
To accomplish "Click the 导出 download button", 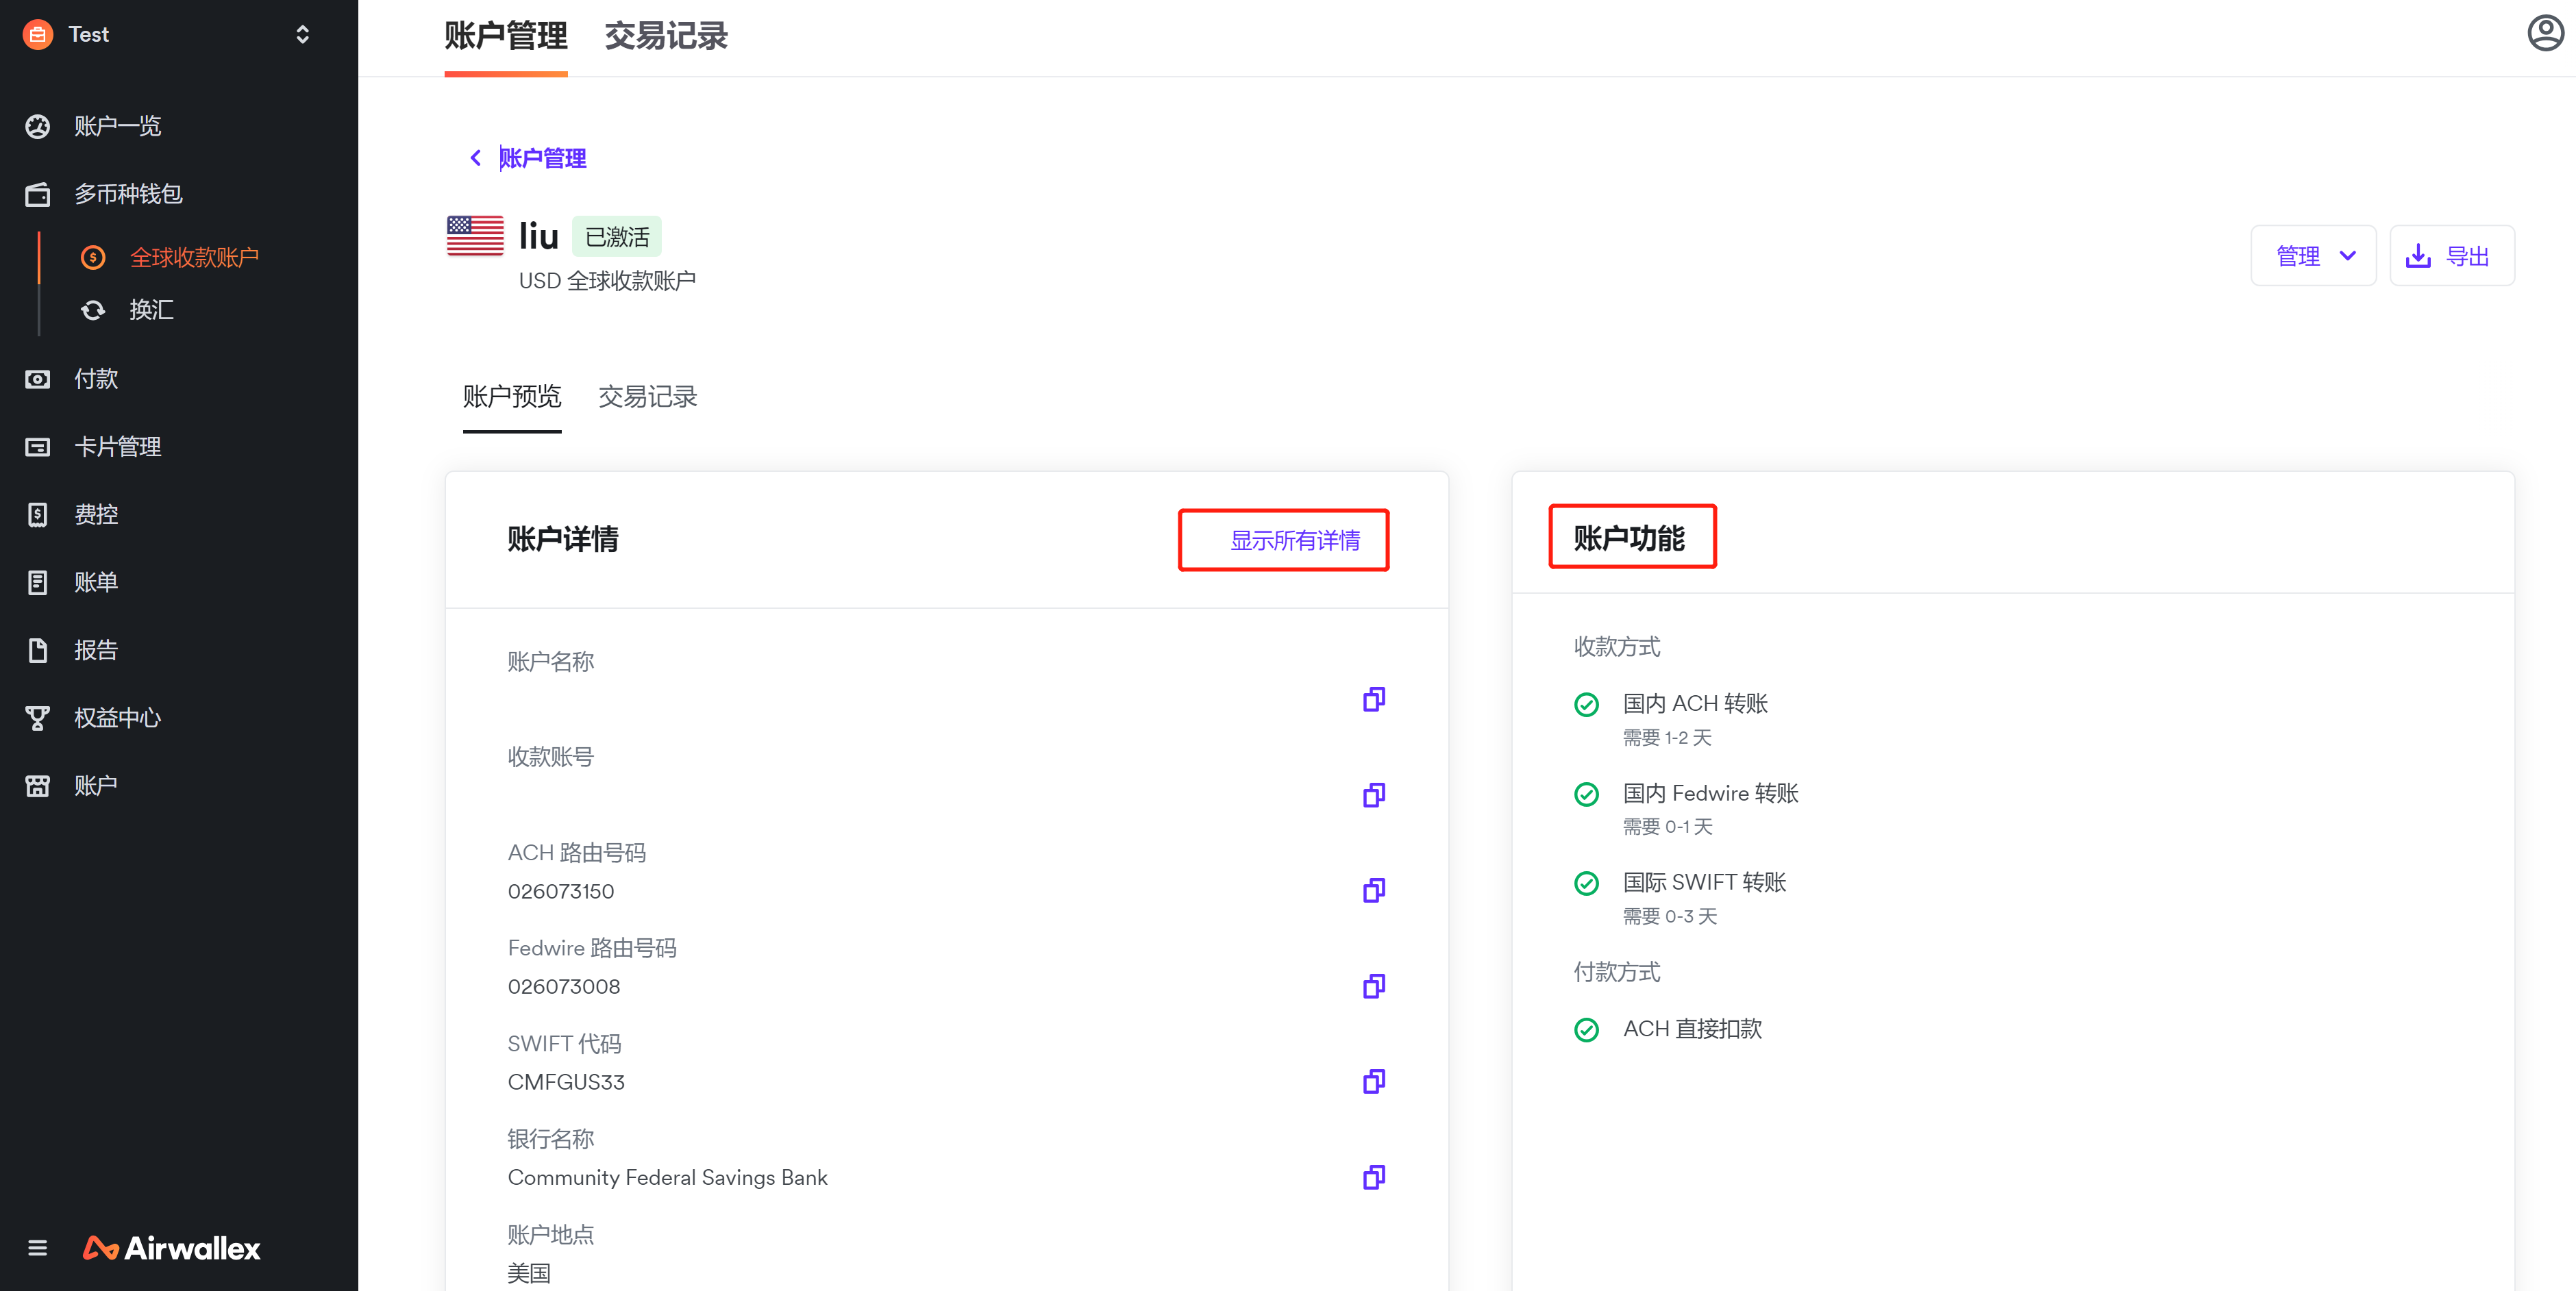I will coord(2451,256).
